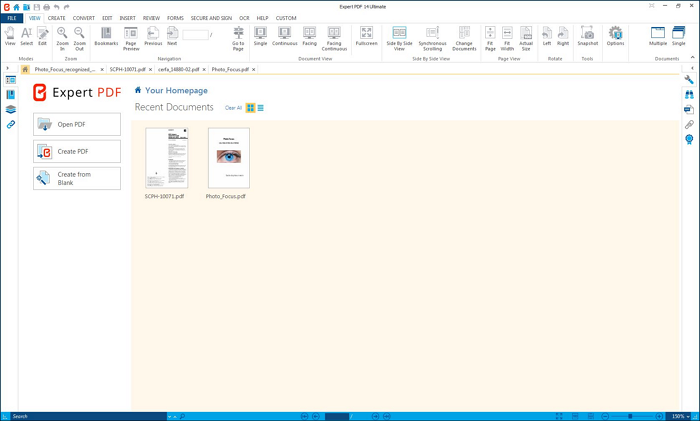Enable Synchronous Scrolling
The width and height of the screenshot is (700, 421).
[432, 39]
